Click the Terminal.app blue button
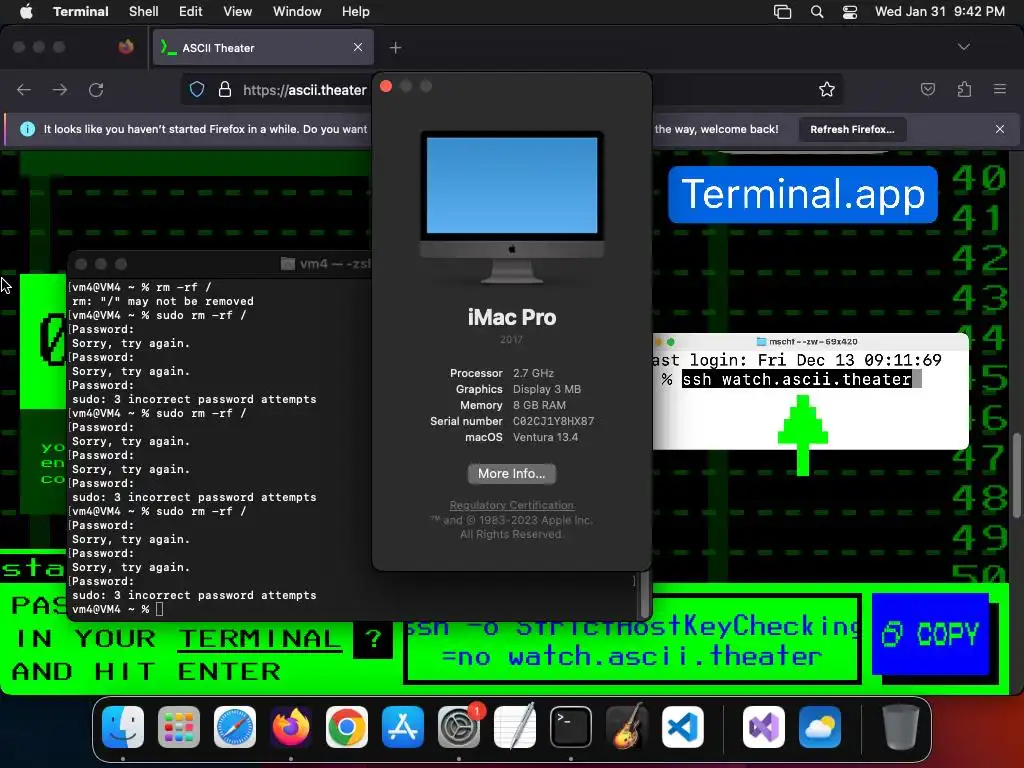This screenshot has height=768, width=1024. [x=803, y=195]
